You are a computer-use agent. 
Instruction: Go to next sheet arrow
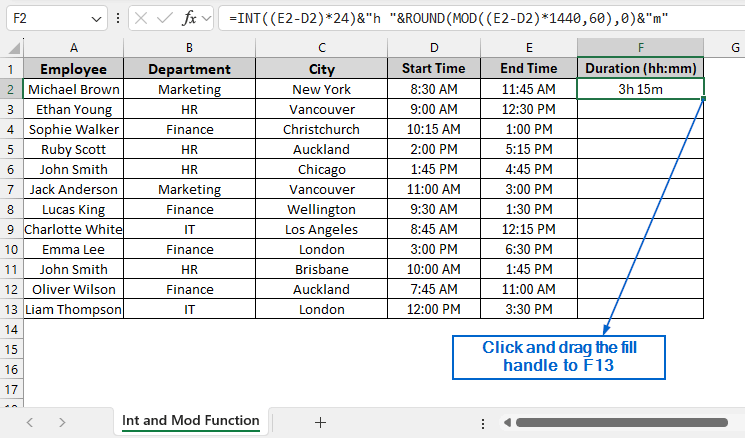click(x=62, y=422)
